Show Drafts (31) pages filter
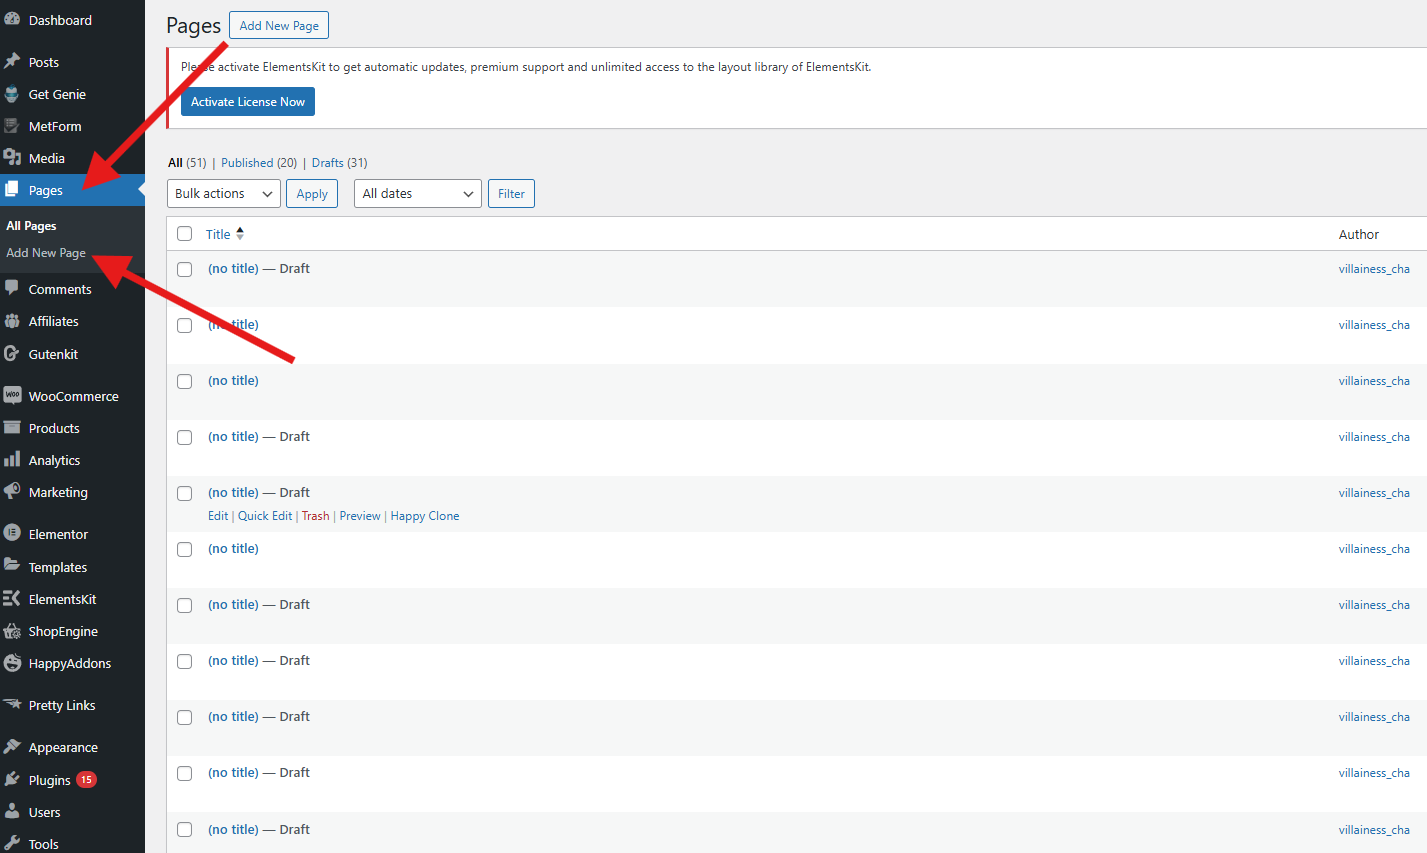 [x=339, y=163]
